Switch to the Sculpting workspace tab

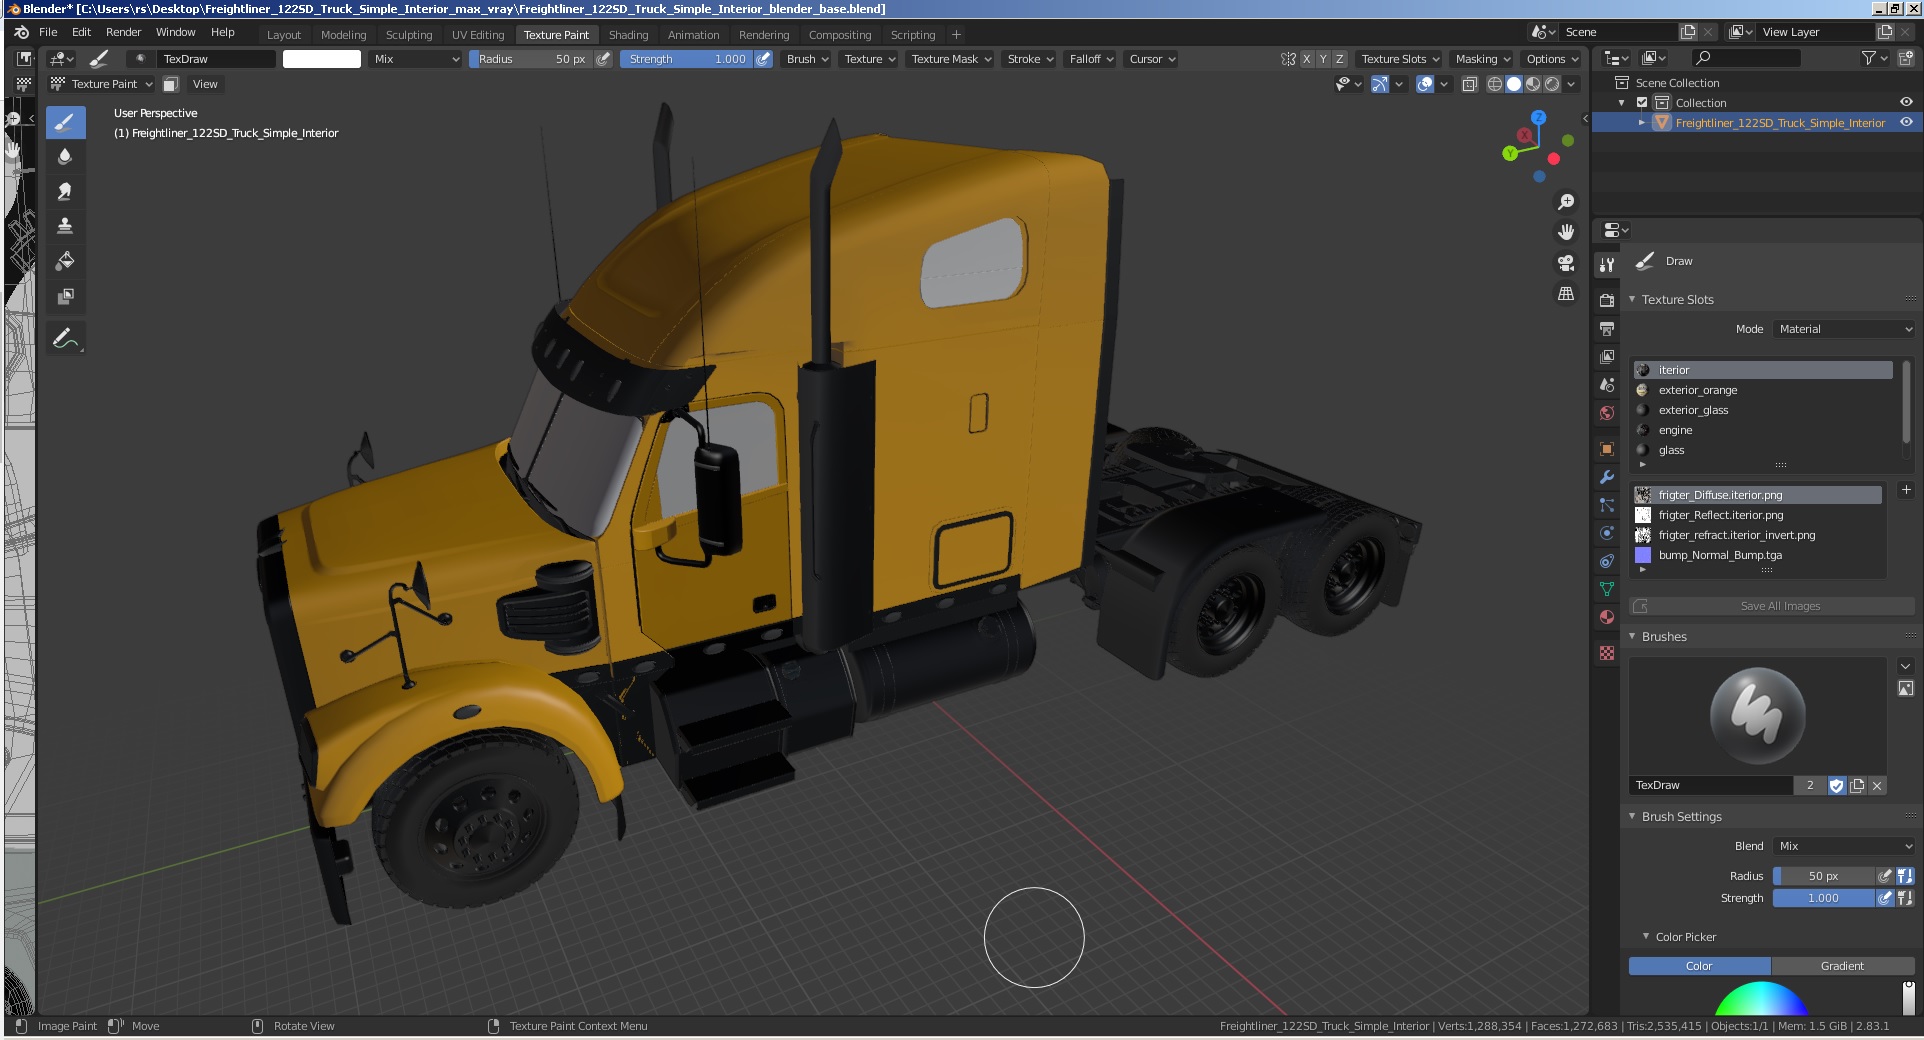[x=409, y=35]
